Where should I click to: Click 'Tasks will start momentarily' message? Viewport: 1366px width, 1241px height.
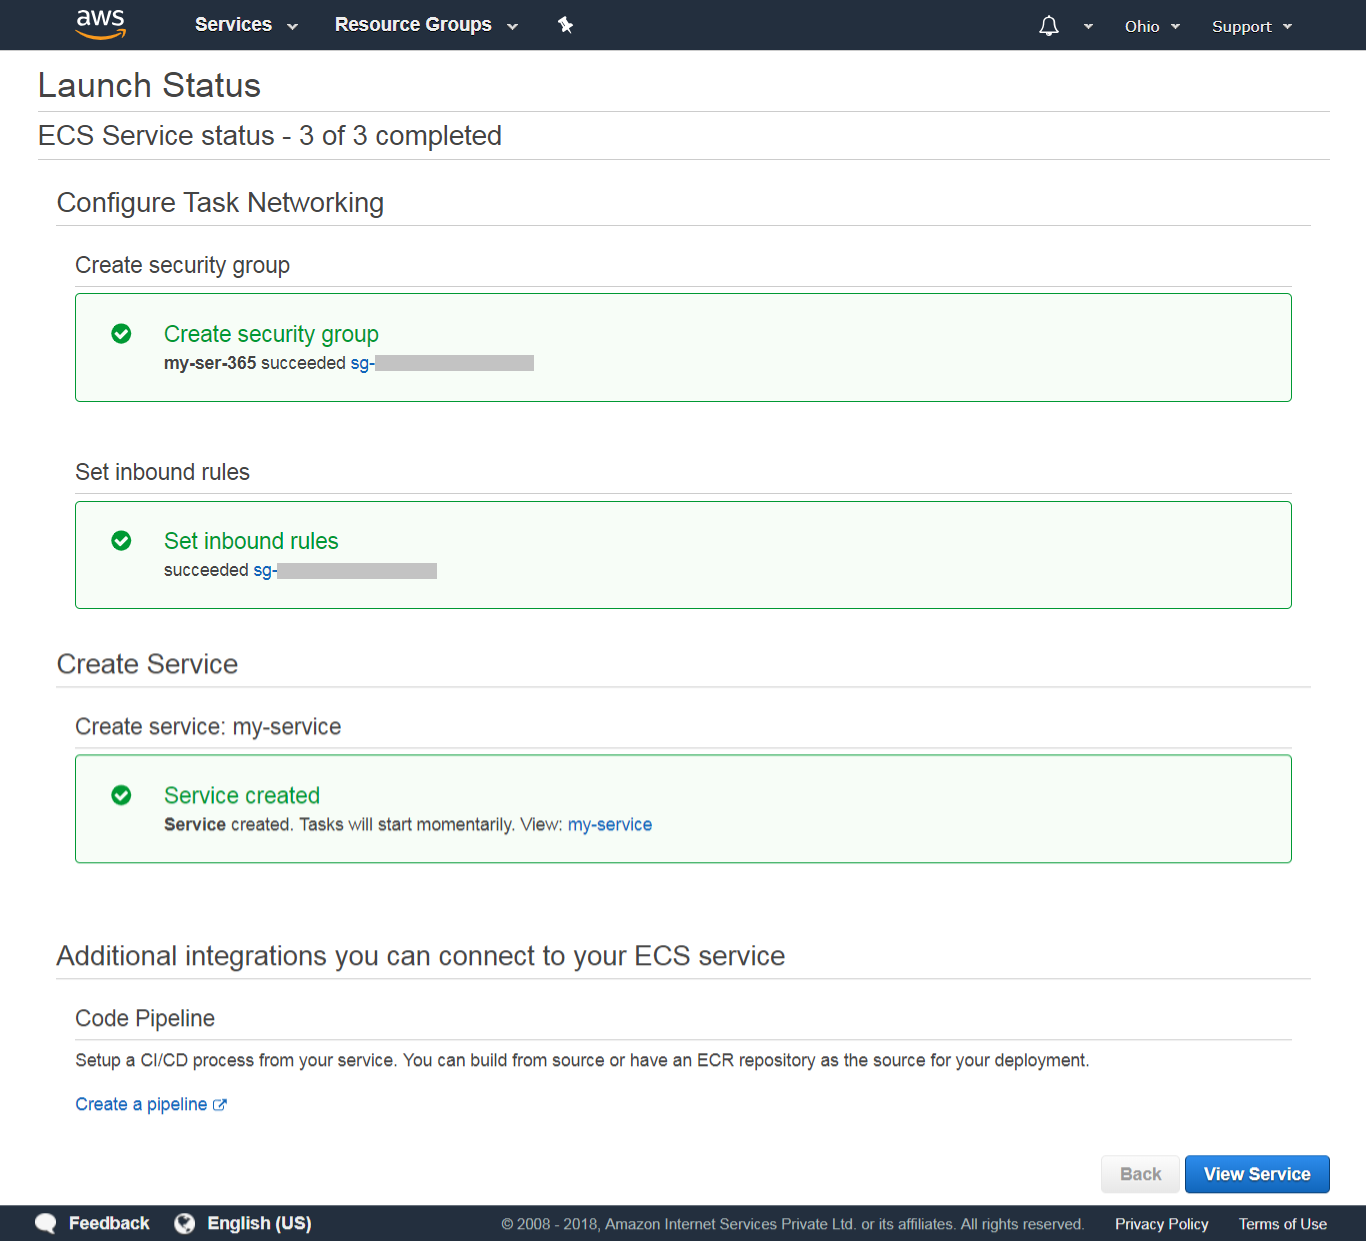point(407,825)
